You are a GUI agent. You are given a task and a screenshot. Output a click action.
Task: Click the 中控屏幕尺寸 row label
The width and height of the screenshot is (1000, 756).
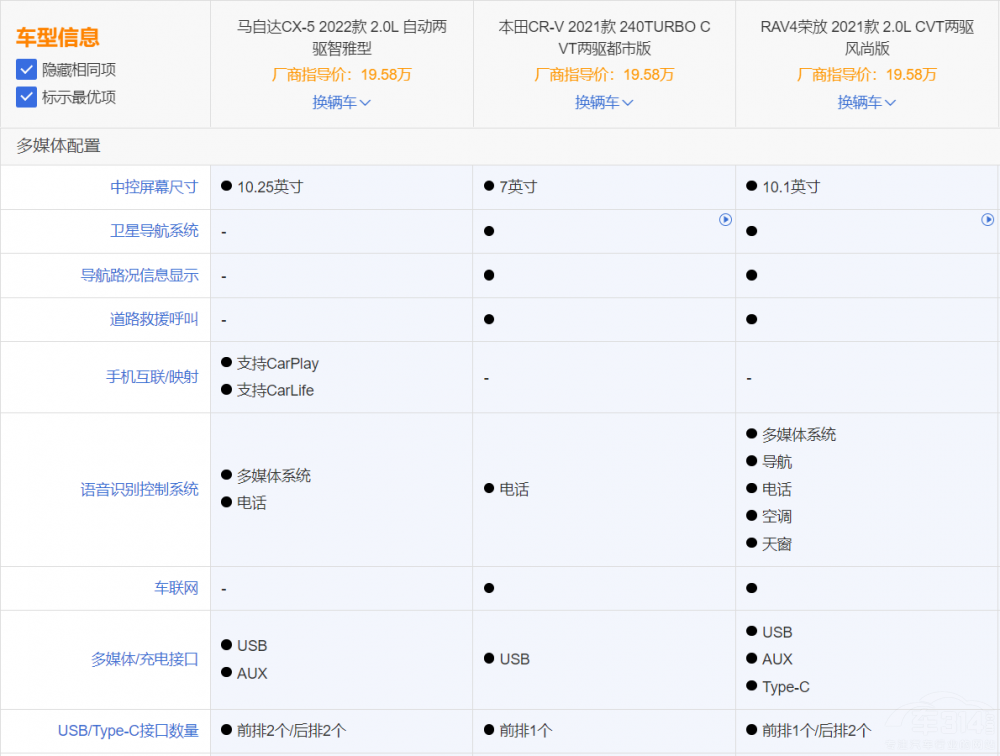coord(154,187)
